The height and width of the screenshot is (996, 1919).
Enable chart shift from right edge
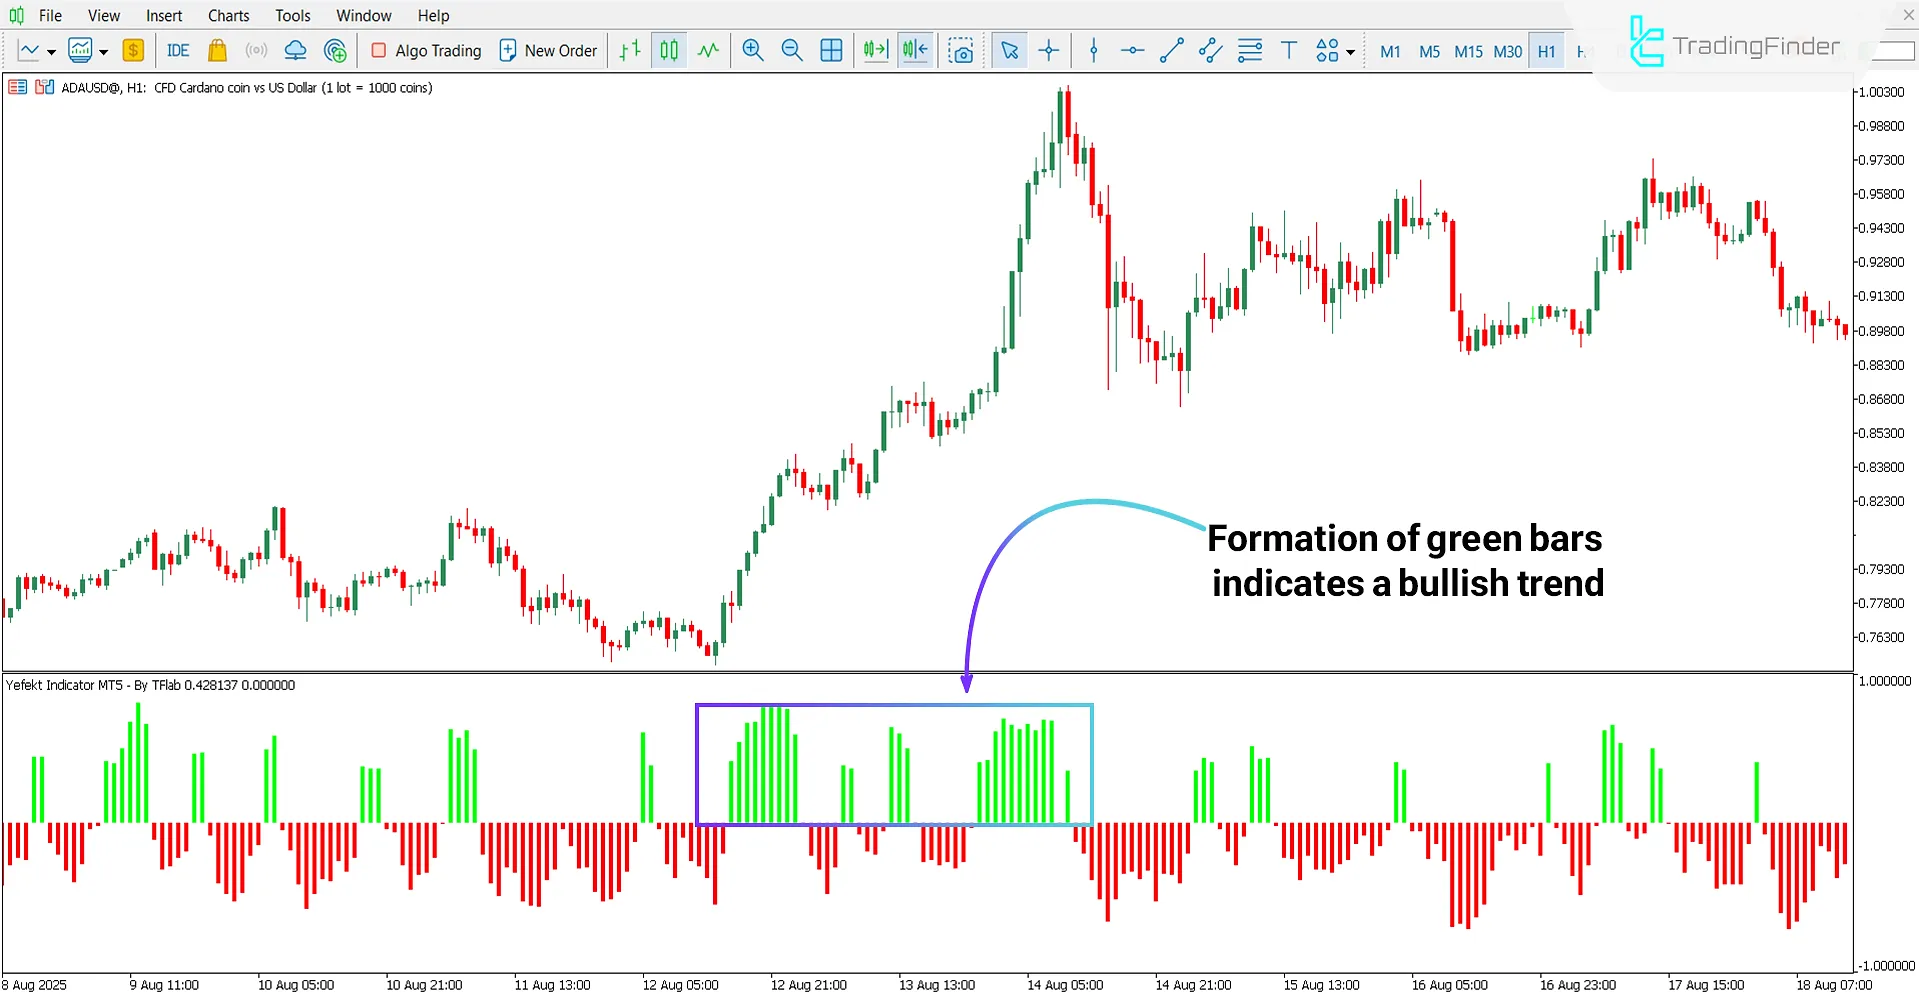pyautogui.click(x=914, y=50)
